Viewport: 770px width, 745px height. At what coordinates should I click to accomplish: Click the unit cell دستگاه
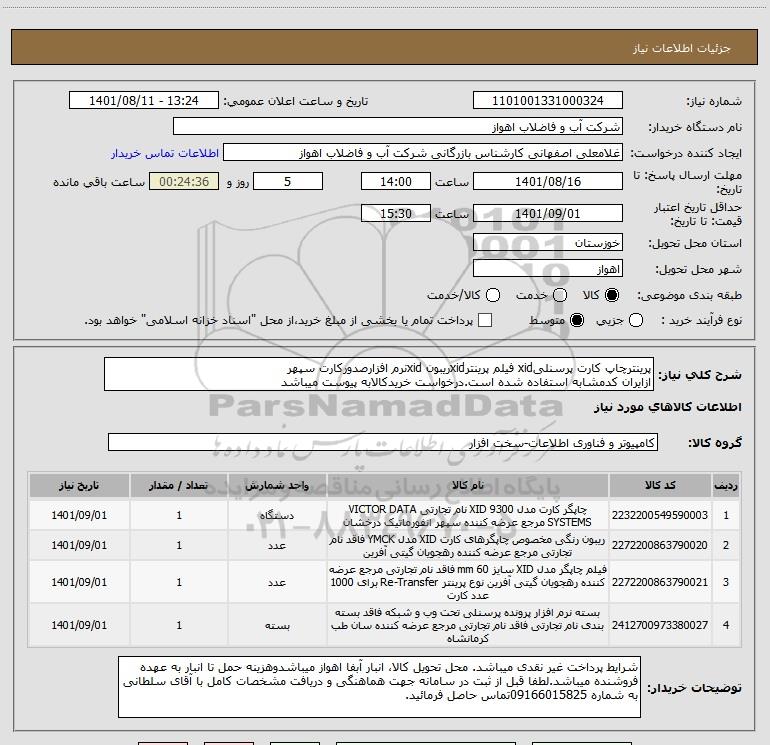tap(277, 516)
